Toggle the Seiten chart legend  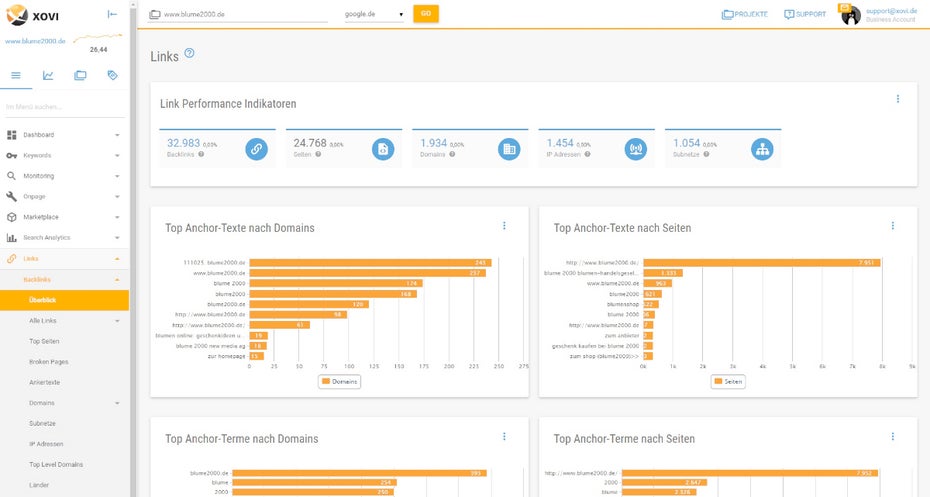tap(728, 381)
